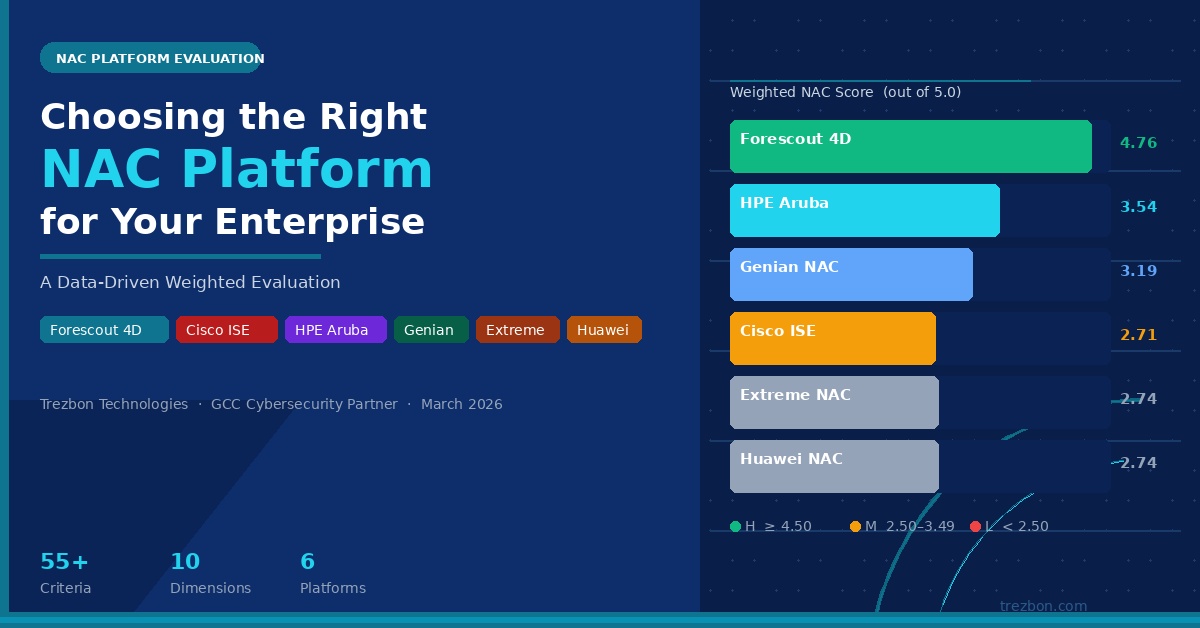This screenshot has height=628, width=1200.
Task: Select the Huawei platform chip
Action: point(604,329)
